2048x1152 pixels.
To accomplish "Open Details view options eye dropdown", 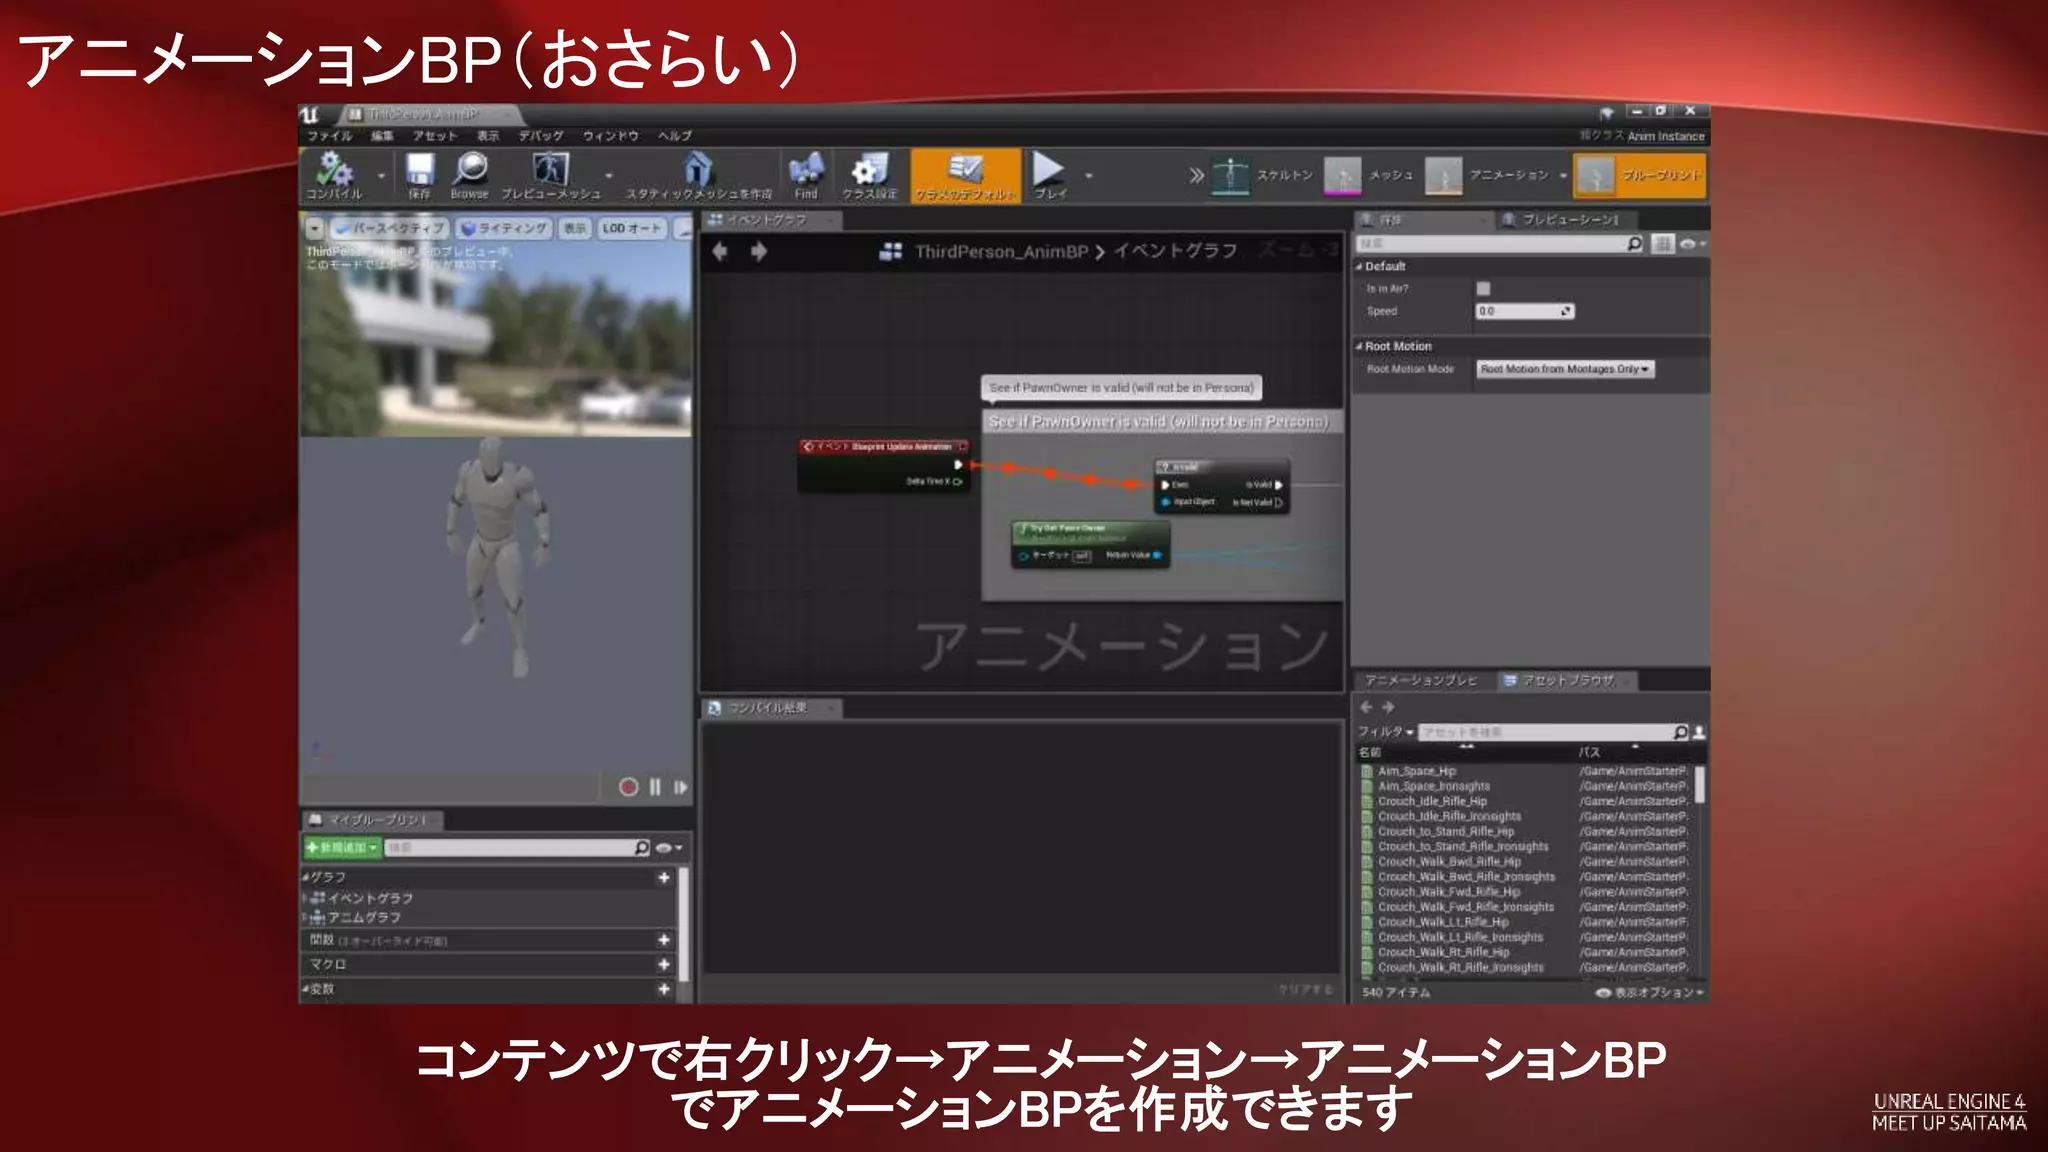I will (x=1693, y=243).
